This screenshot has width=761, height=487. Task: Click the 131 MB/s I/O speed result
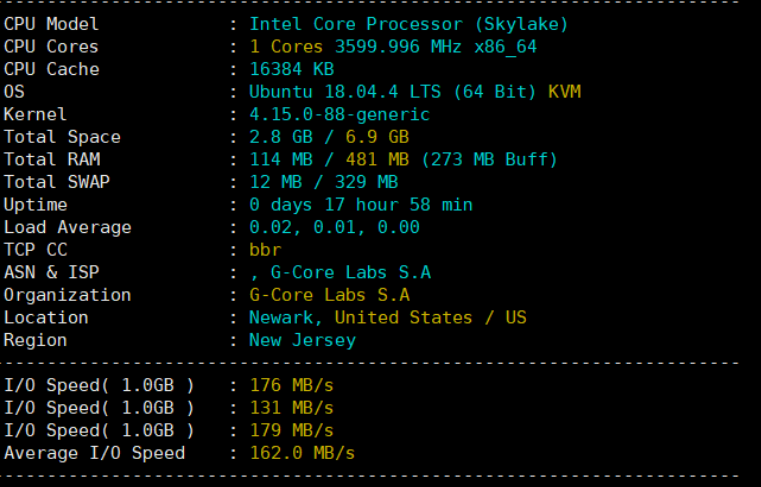coord(291,408)
